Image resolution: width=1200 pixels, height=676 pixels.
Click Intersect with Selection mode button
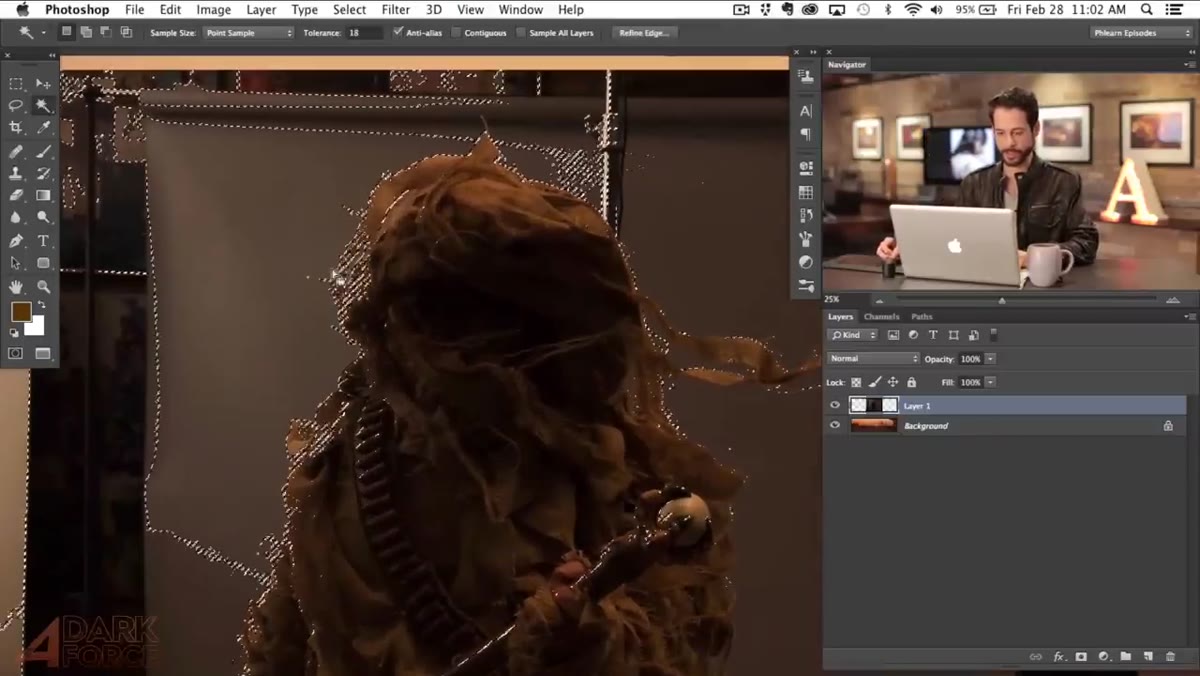(126, 32)
